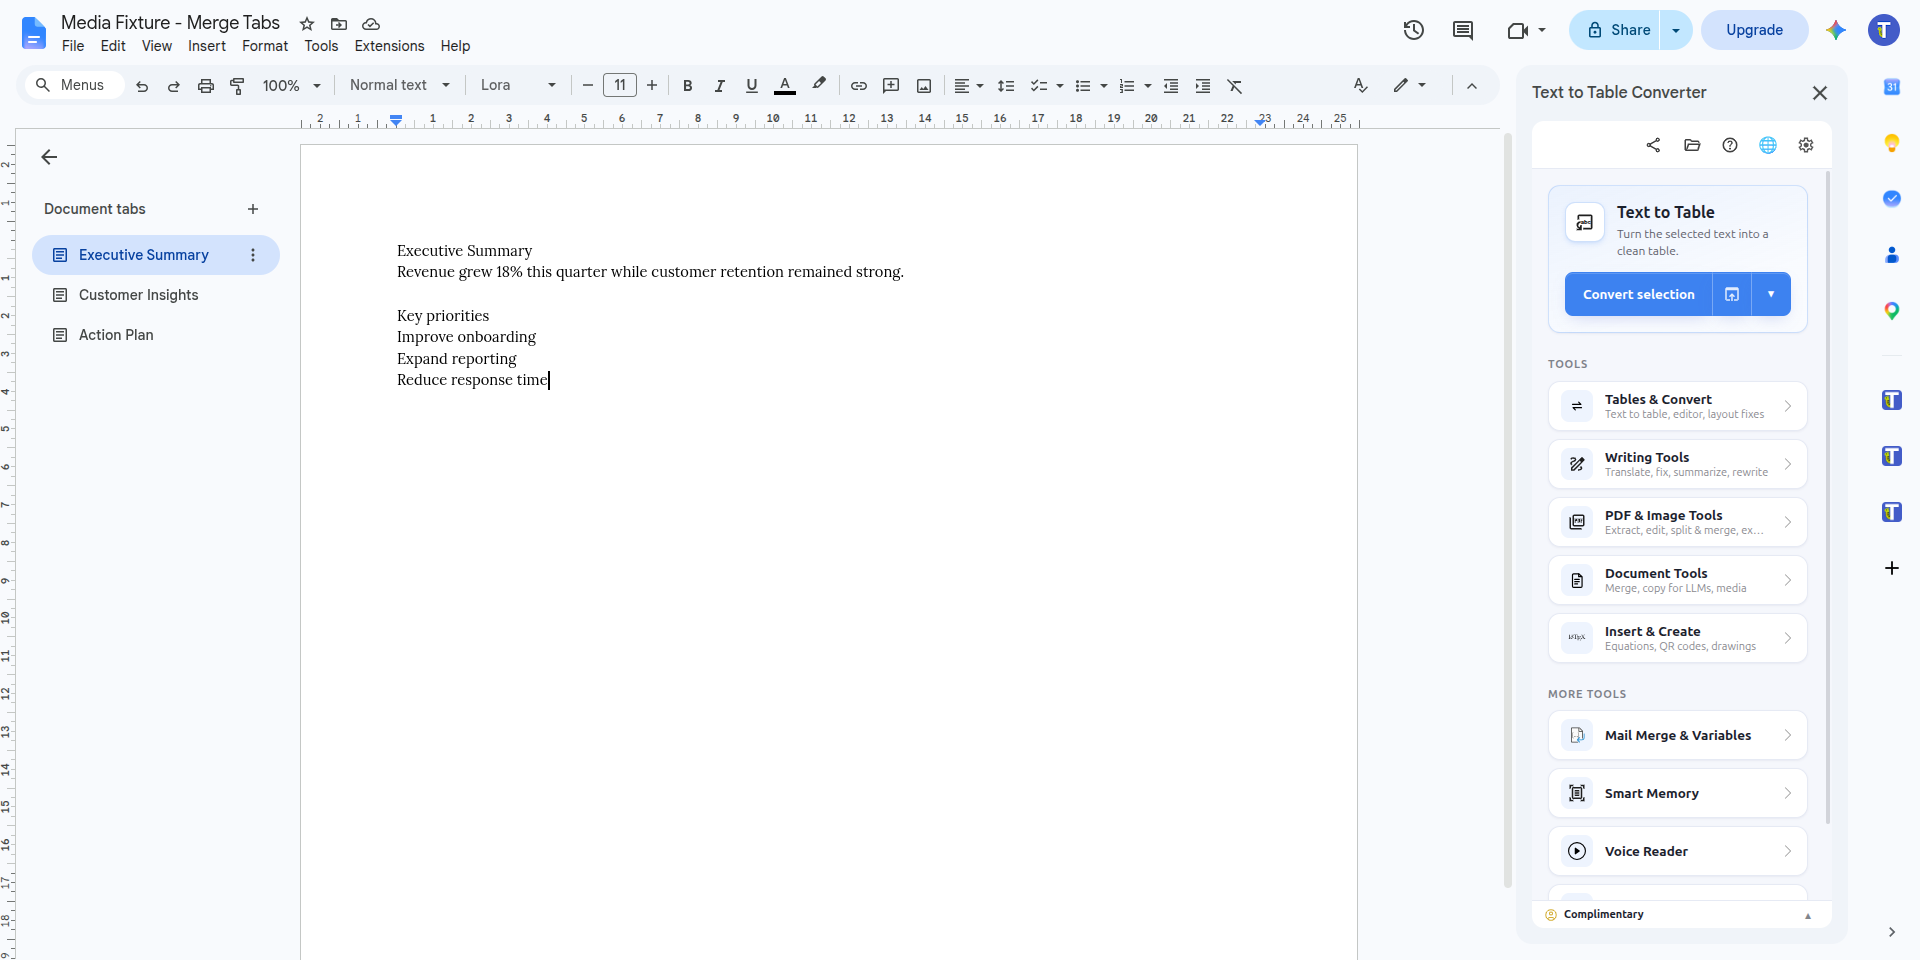Image resolution: width=1920 pixels, height=960 pixels.
Task: Open the editing mode pencil dropdown
Action: [x=1410, y=86]
